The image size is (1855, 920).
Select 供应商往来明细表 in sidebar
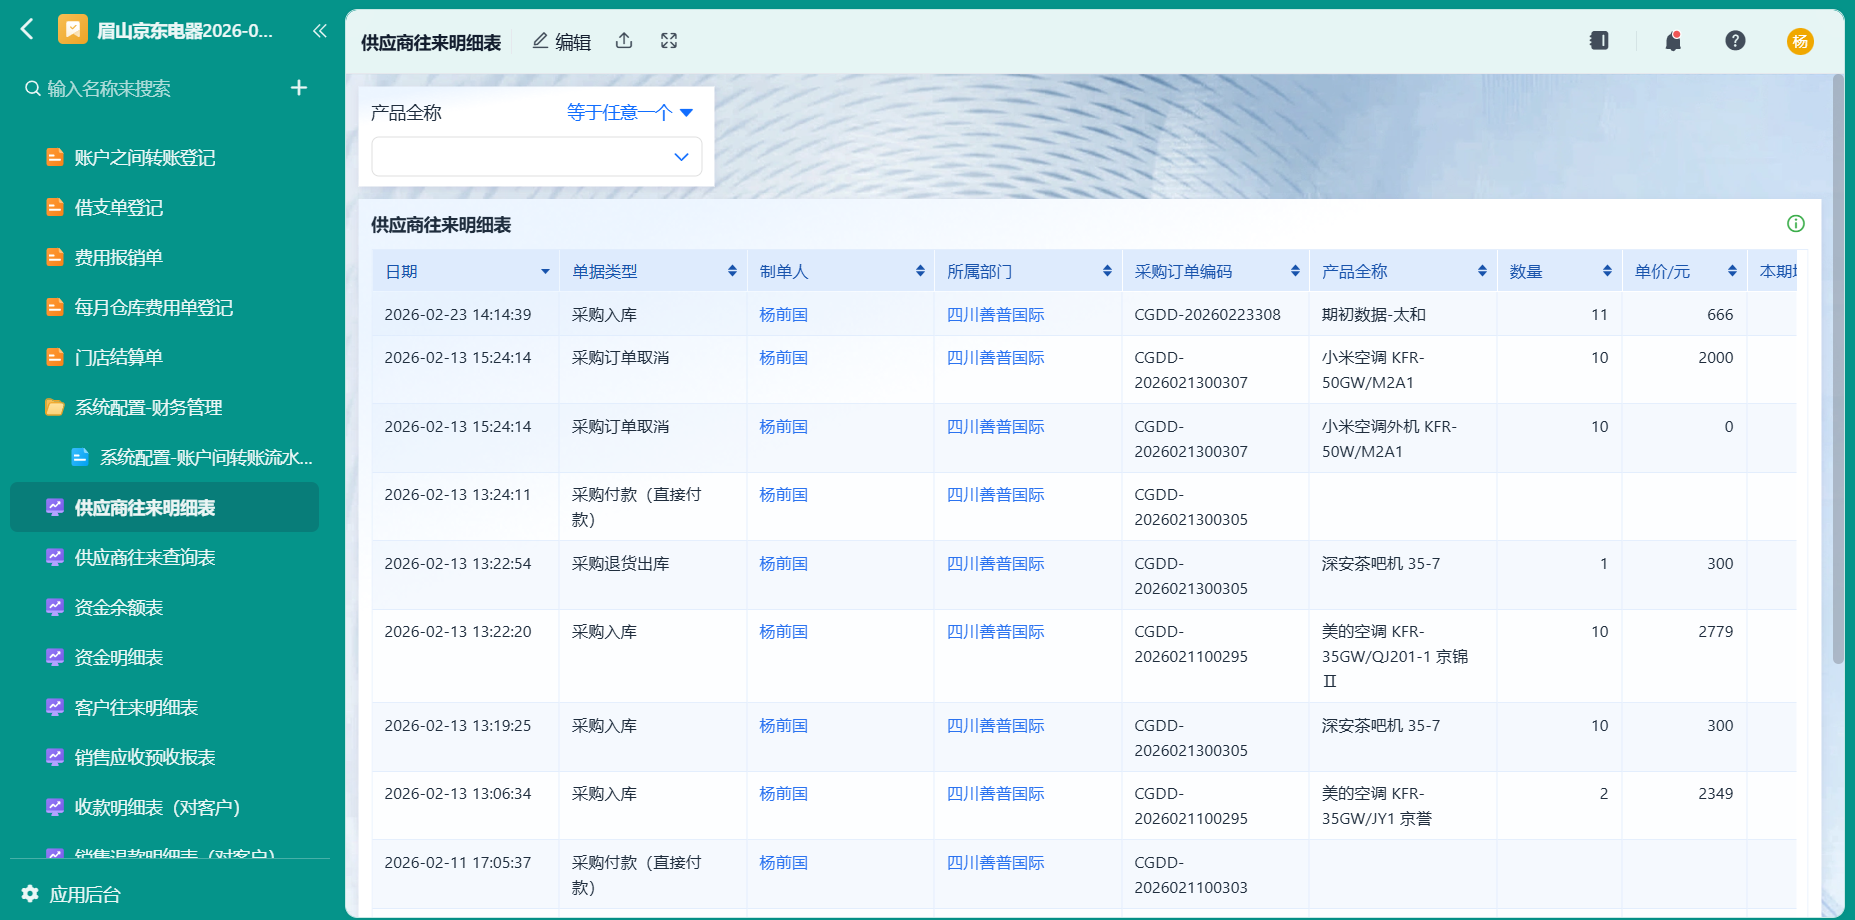164,507
